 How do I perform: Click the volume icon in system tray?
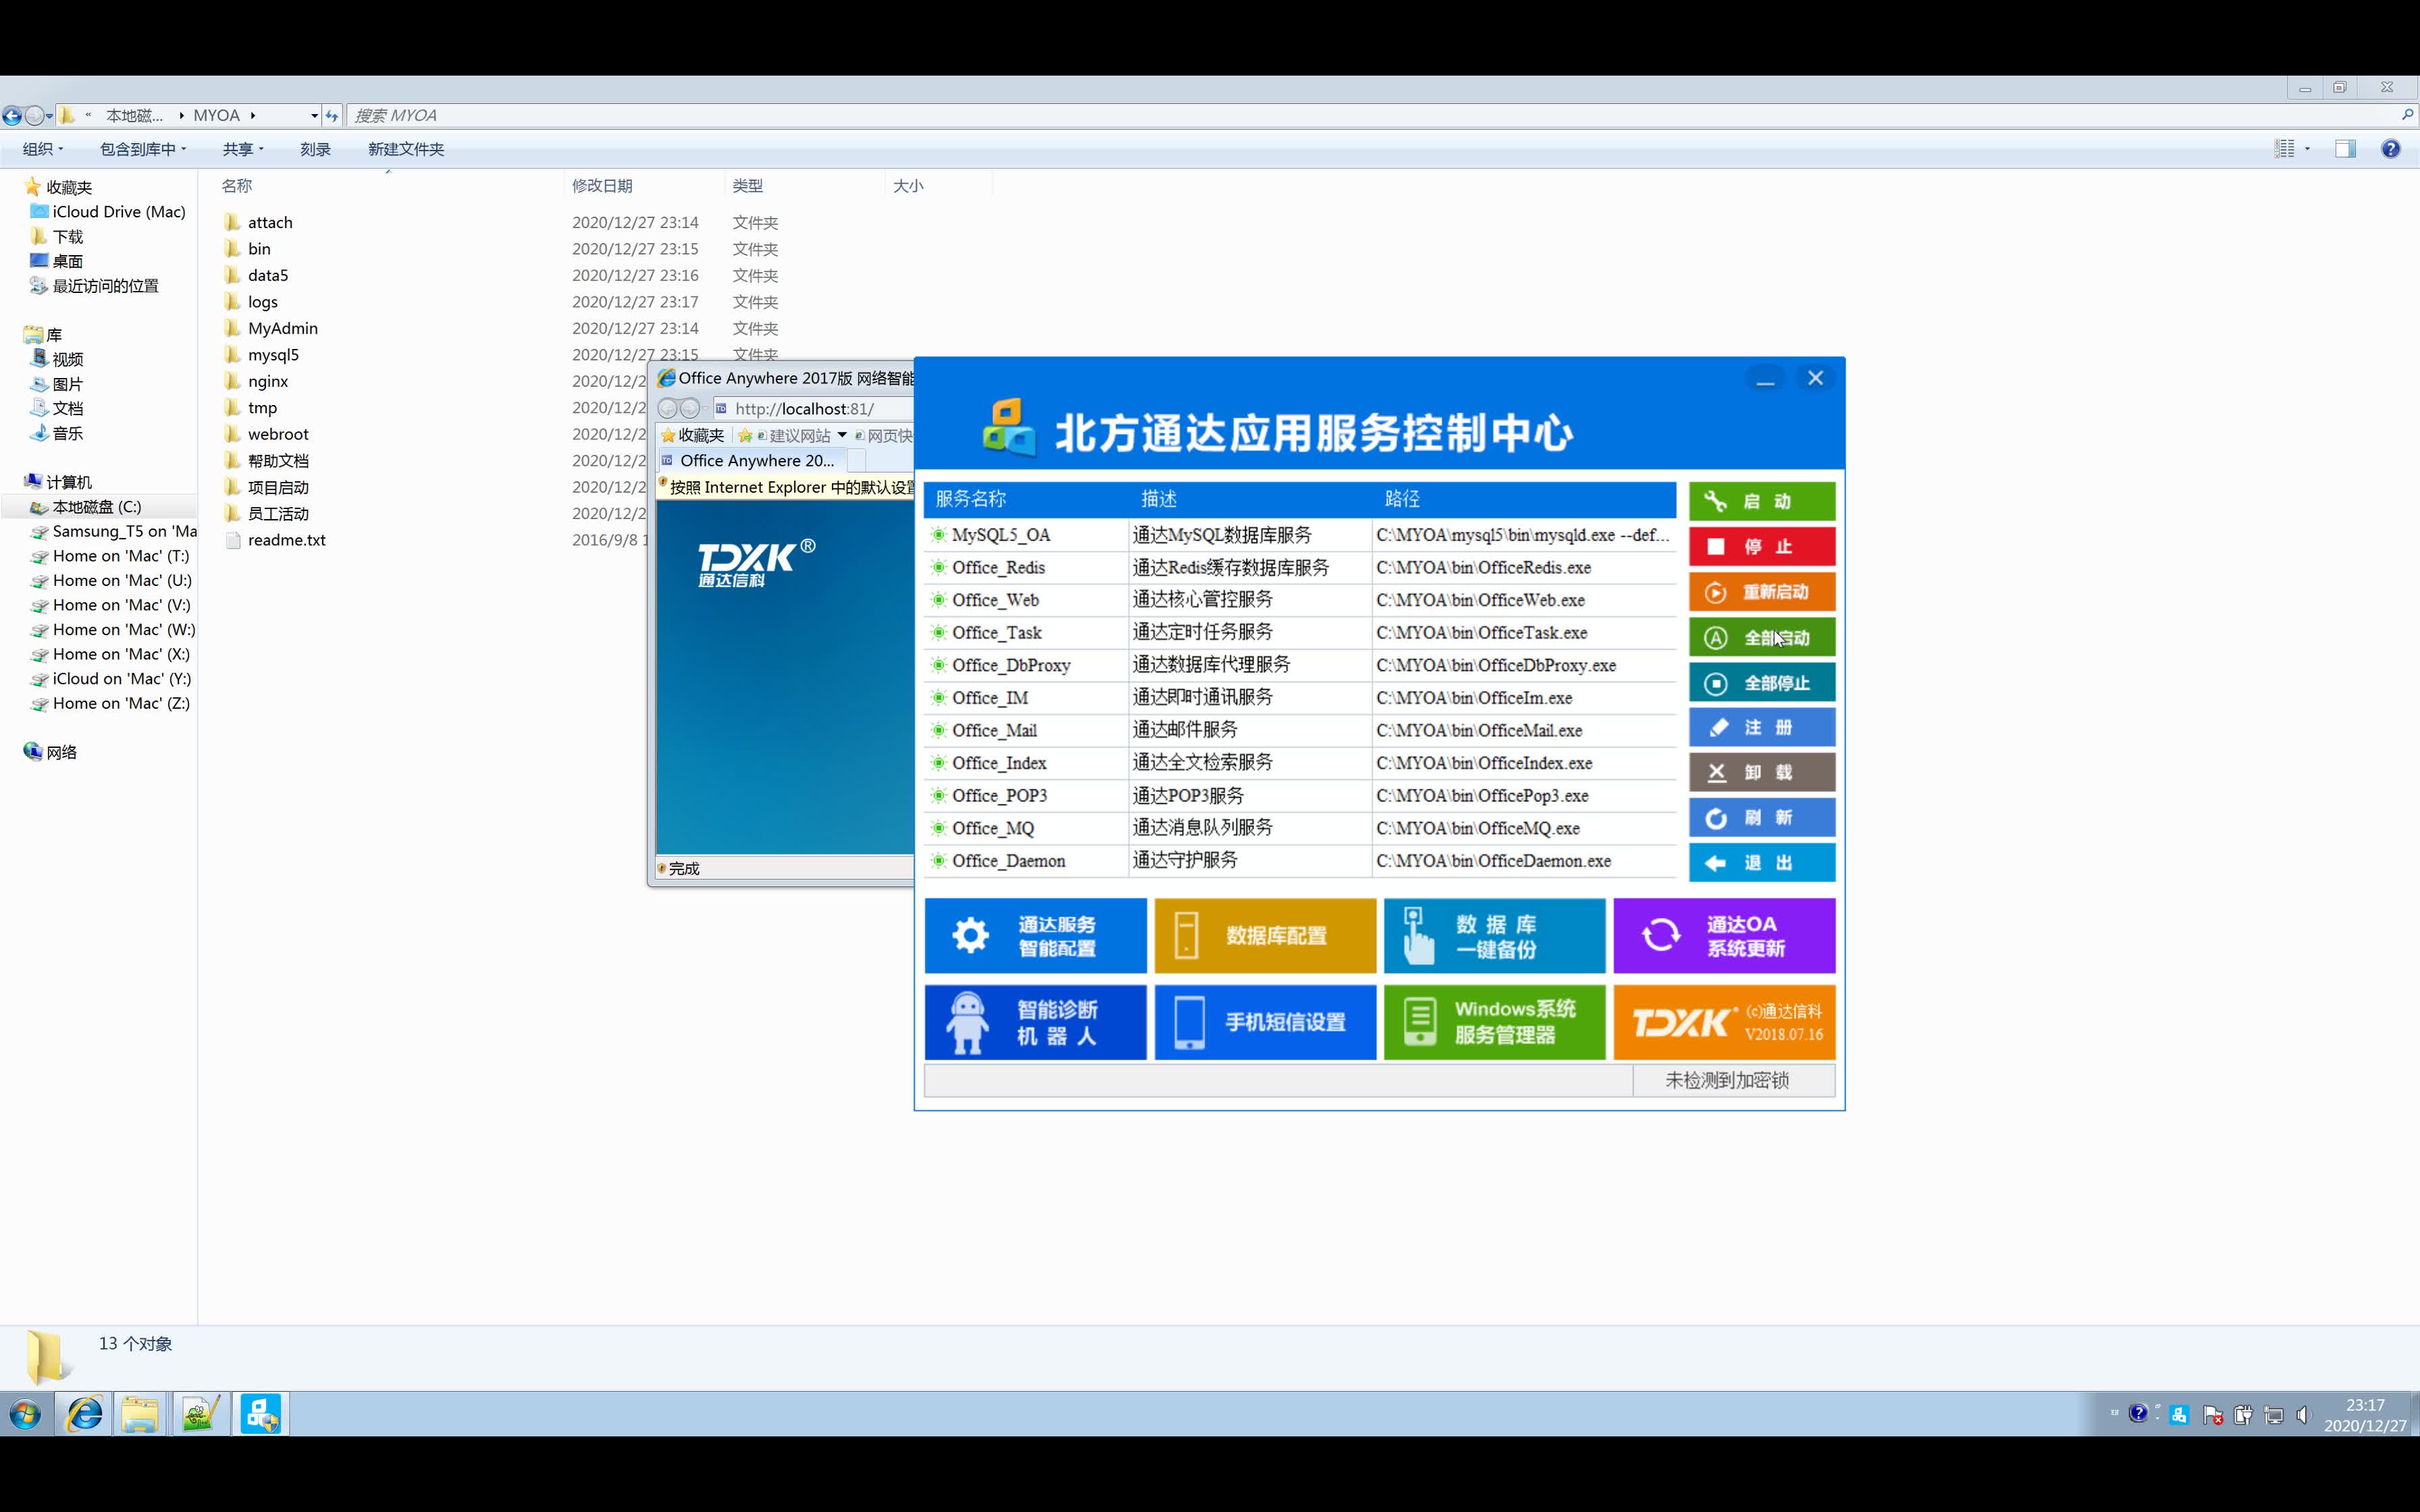(2304, 1415)
